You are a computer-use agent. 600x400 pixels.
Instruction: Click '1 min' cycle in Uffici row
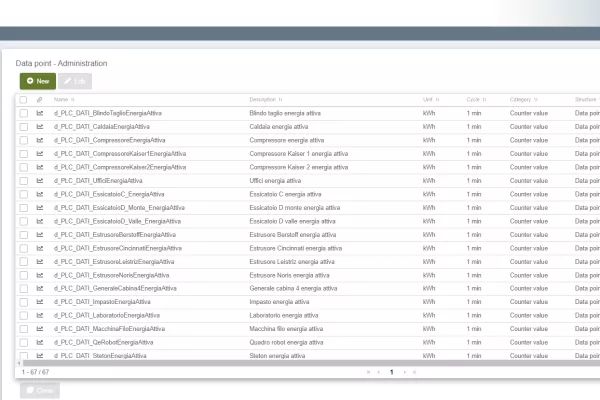click(474, 181)
